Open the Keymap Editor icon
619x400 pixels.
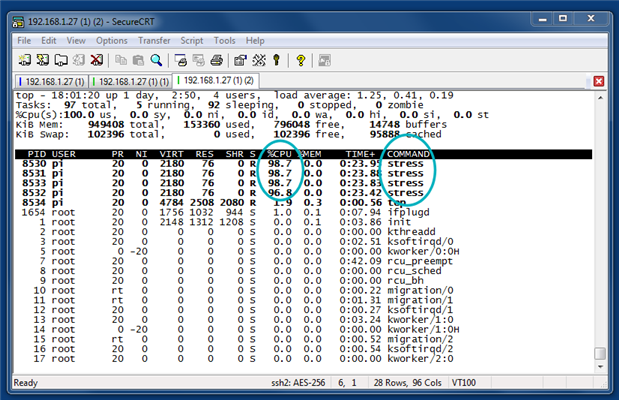259,60
